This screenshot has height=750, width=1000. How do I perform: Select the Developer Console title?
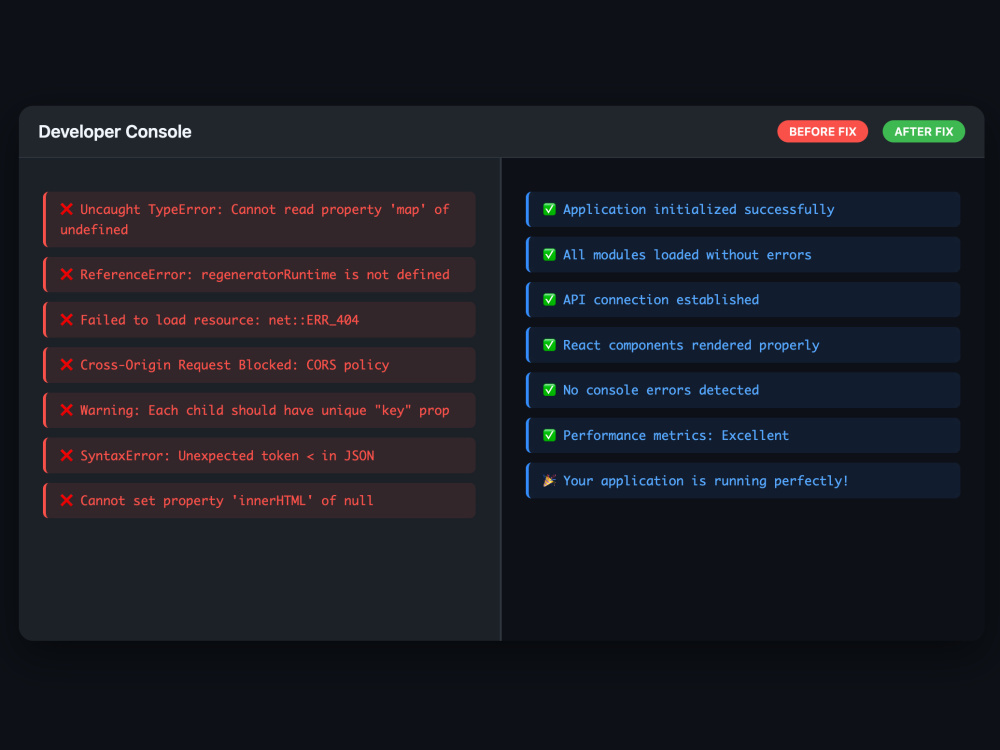115,131
